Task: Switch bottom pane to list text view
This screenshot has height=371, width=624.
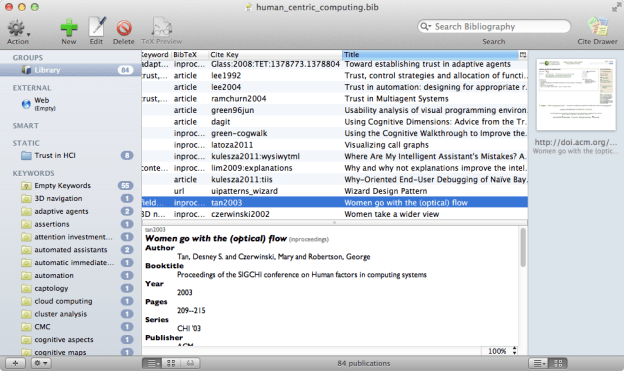Action: pyautogui.click(x=152, y=363)
